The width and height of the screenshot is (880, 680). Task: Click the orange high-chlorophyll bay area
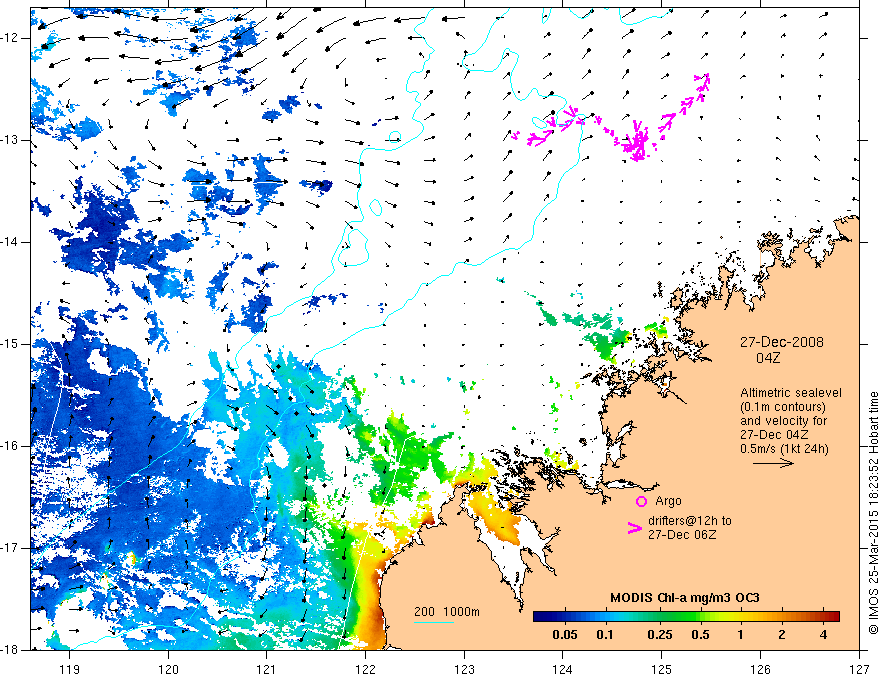(499, 516)
